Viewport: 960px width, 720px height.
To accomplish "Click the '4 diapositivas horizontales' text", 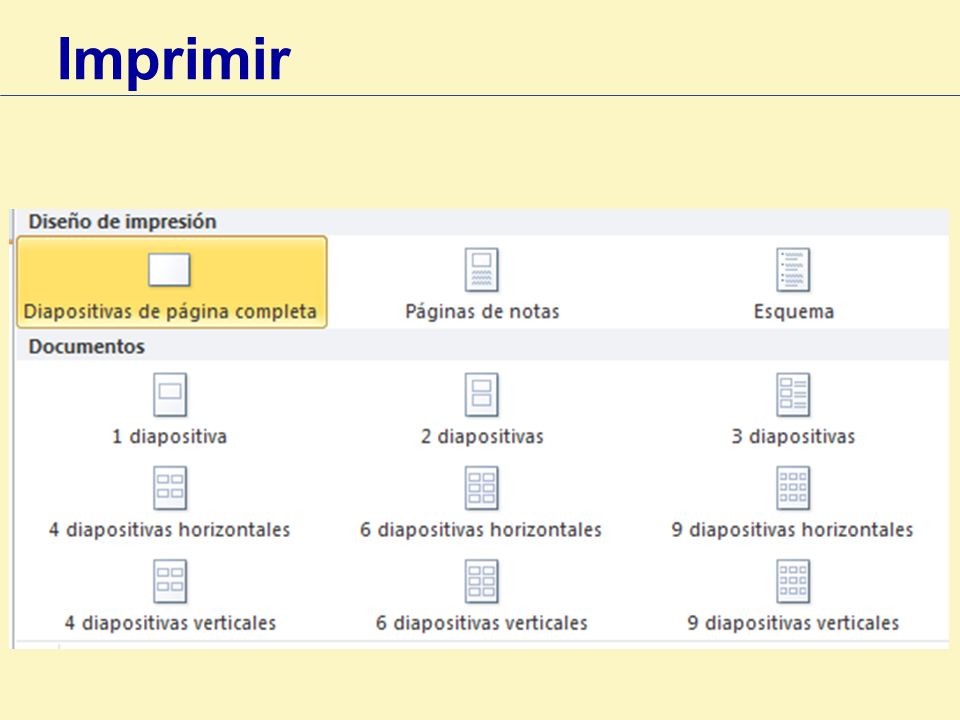I will click(170, 530).
